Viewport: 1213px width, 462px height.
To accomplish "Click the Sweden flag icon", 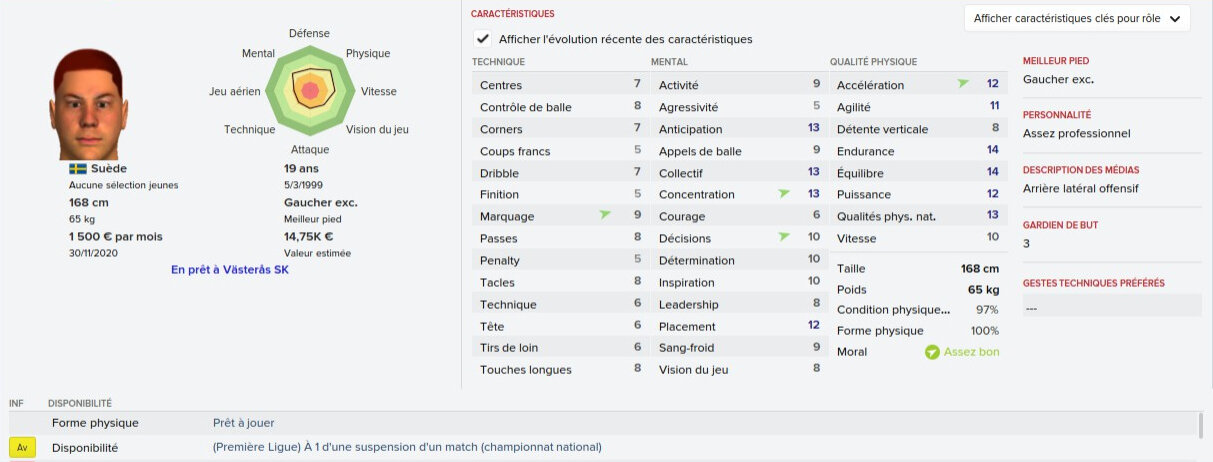I will (x=77, y=169).
